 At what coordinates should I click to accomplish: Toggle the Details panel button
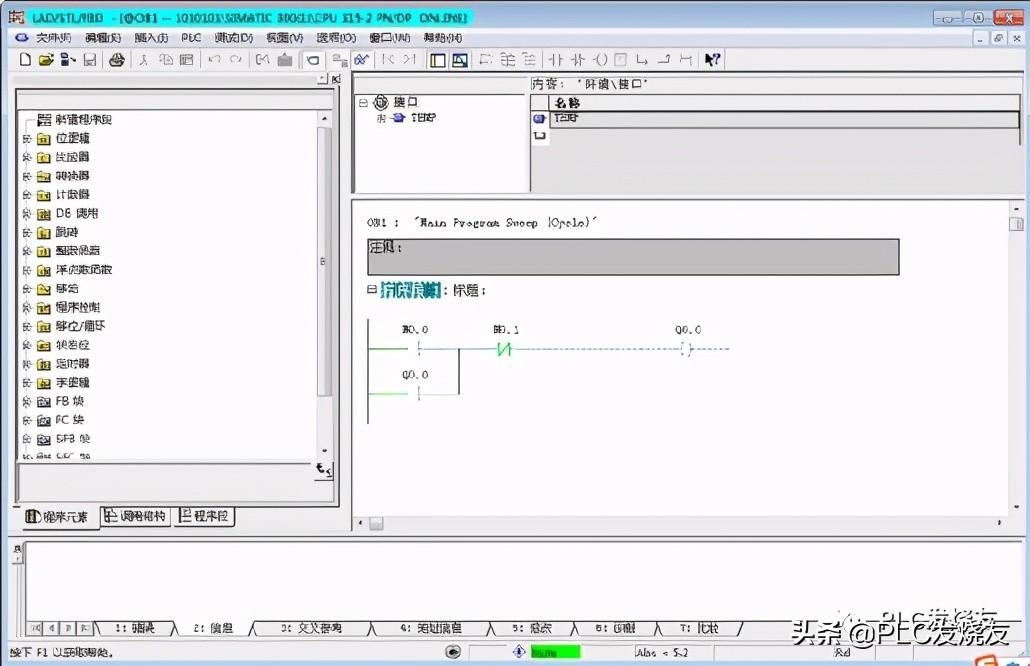click(460, 60)
